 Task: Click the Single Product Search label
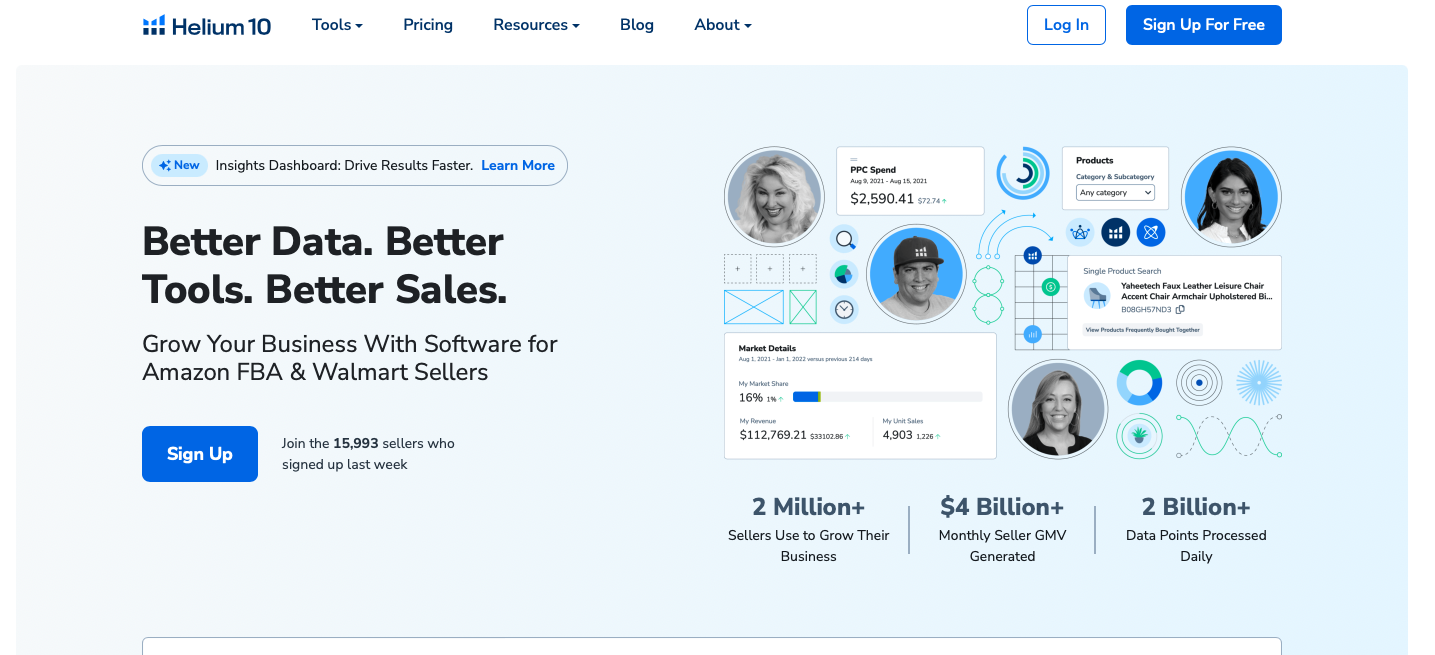(x=1122, y=271)
